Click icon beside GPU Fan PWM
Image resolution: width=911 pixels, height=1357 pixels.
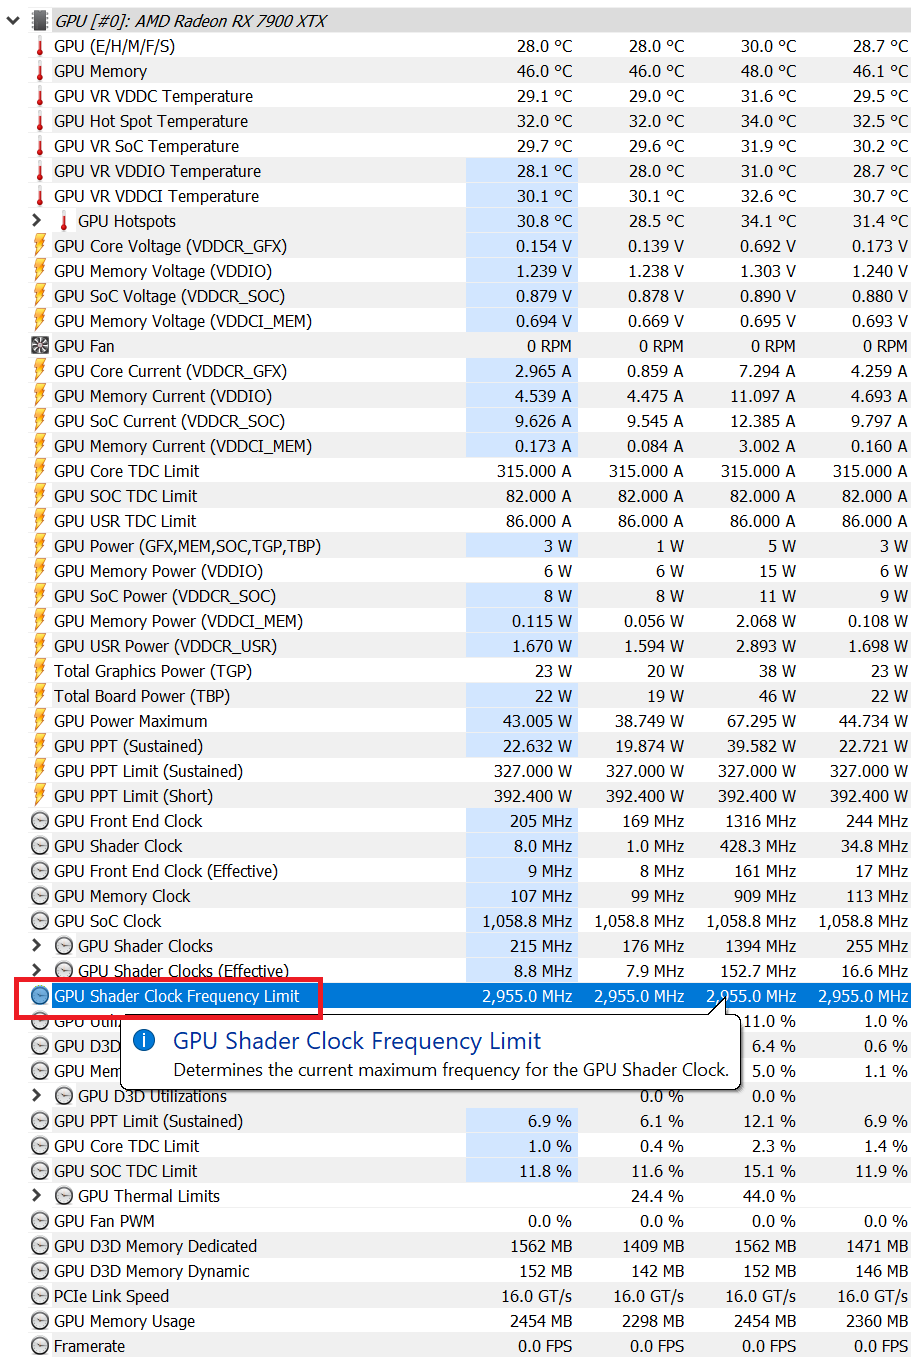click(x=40, y=1221)
